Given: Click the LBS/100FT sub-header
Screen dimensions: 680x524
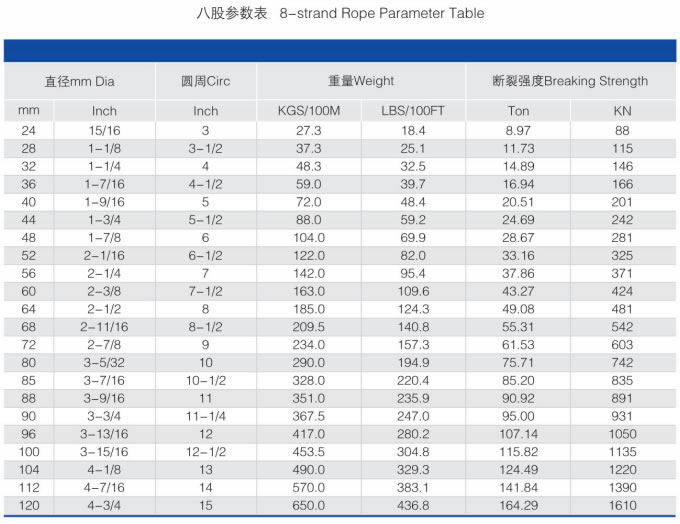Looking at the screenshot, I should [x=413, y=111].
